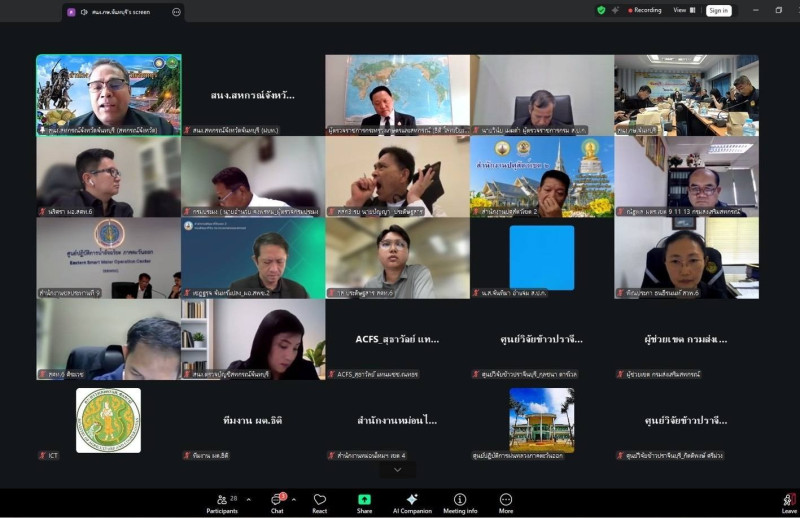Screen dimensions: 800x518
Task: Expand the Chat options caret
Action: [294, 500]
